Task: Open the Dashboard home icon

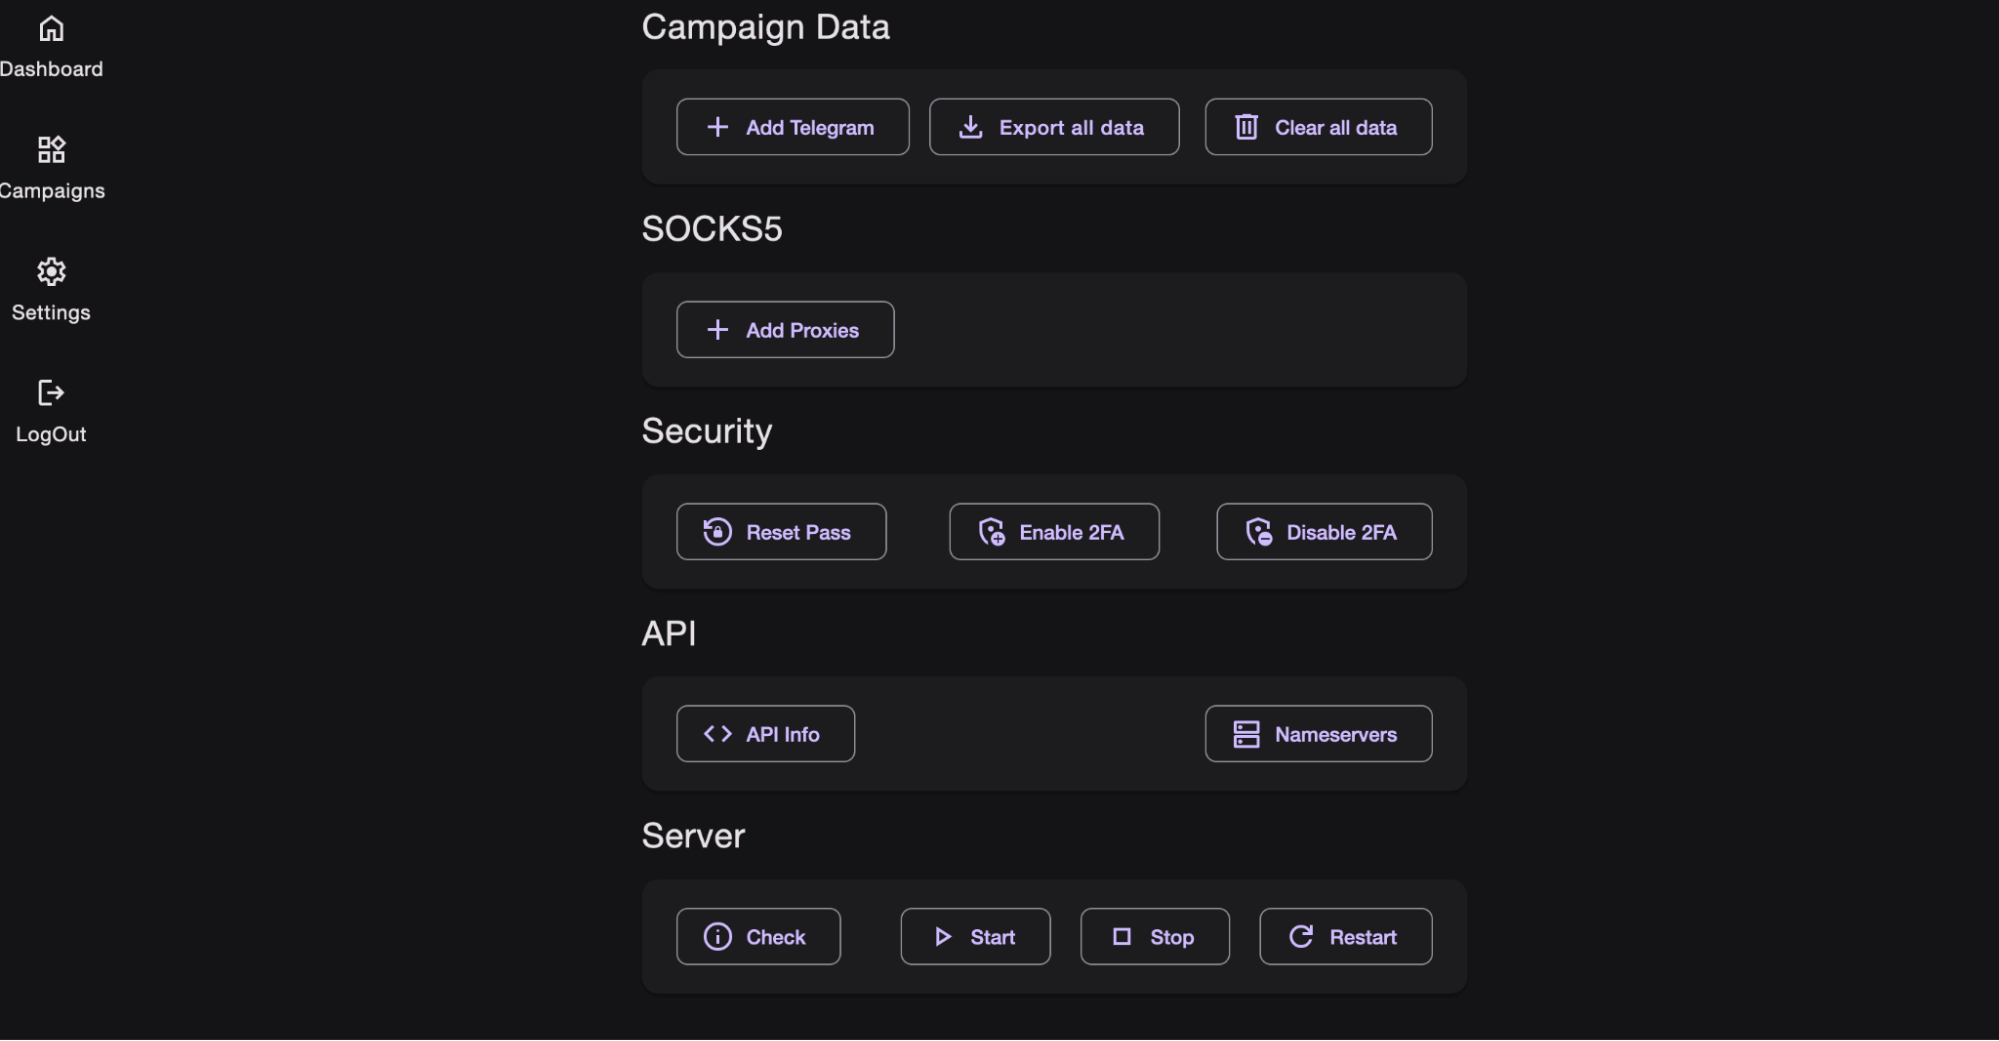Action: [51, 29]
